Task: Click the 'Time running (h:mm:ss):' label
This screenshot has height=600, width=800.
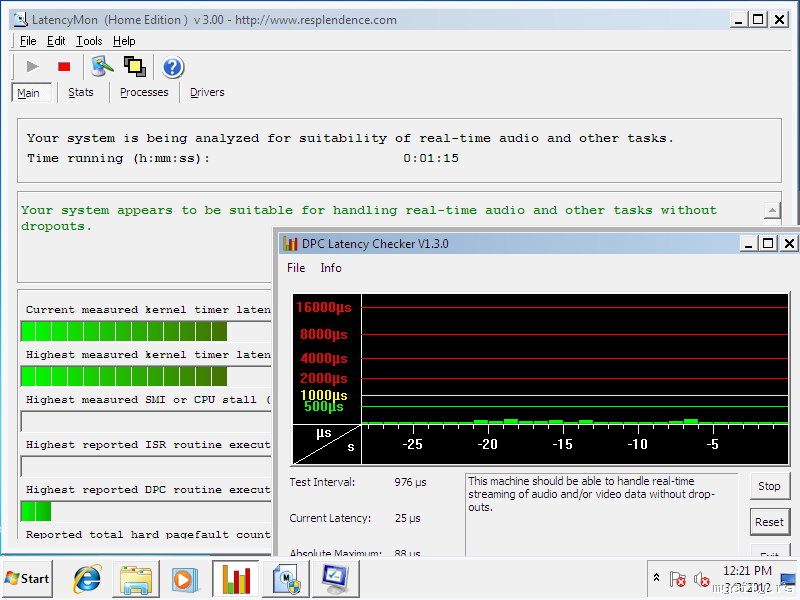Action: coord(118,158)
